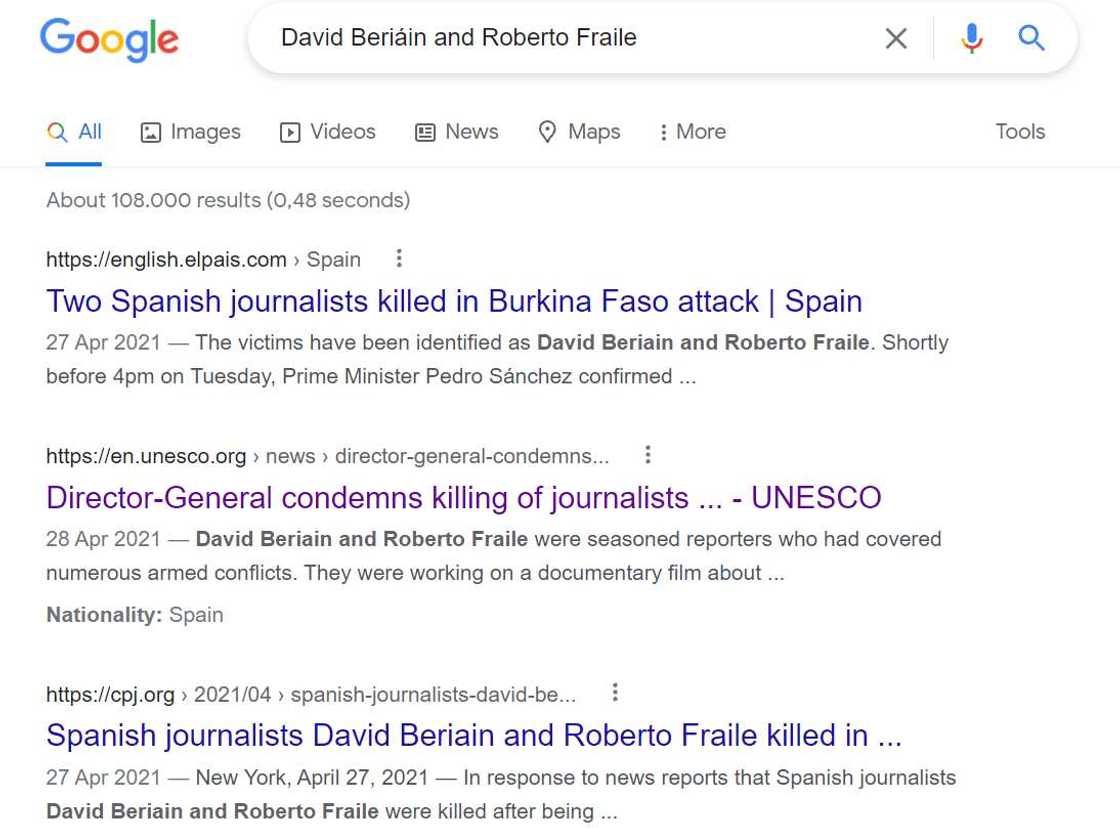Open the News results tab

pyautogui.click(x=457, y=132)
